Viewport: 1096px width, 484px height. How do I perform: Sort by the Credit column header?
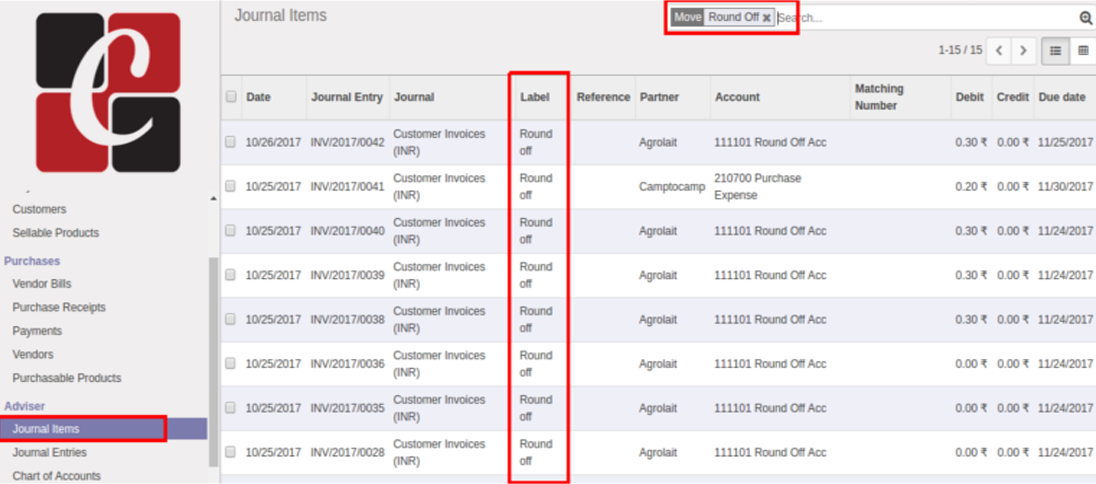1013,97
